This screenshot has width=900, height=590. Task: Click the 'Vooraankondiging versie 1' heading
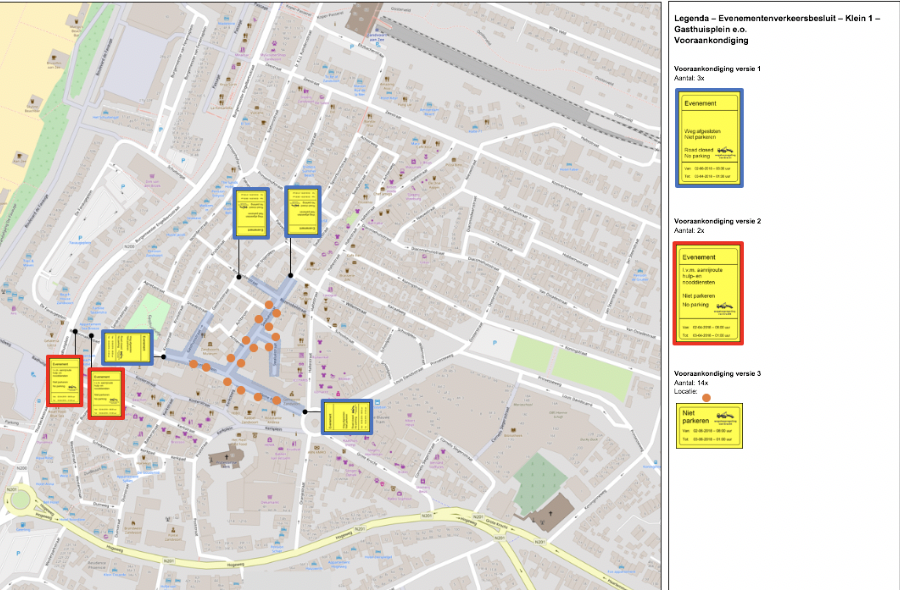tap(717, 68)
